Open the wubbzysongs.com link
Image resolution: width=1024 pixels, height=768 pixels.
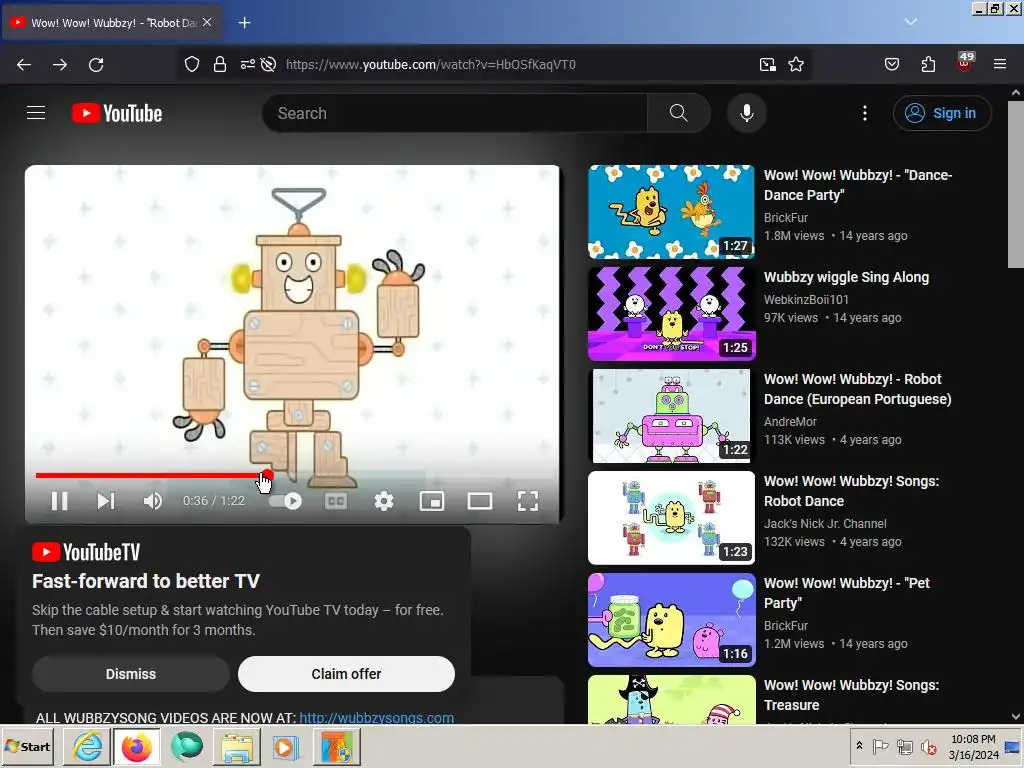(376, 717)
